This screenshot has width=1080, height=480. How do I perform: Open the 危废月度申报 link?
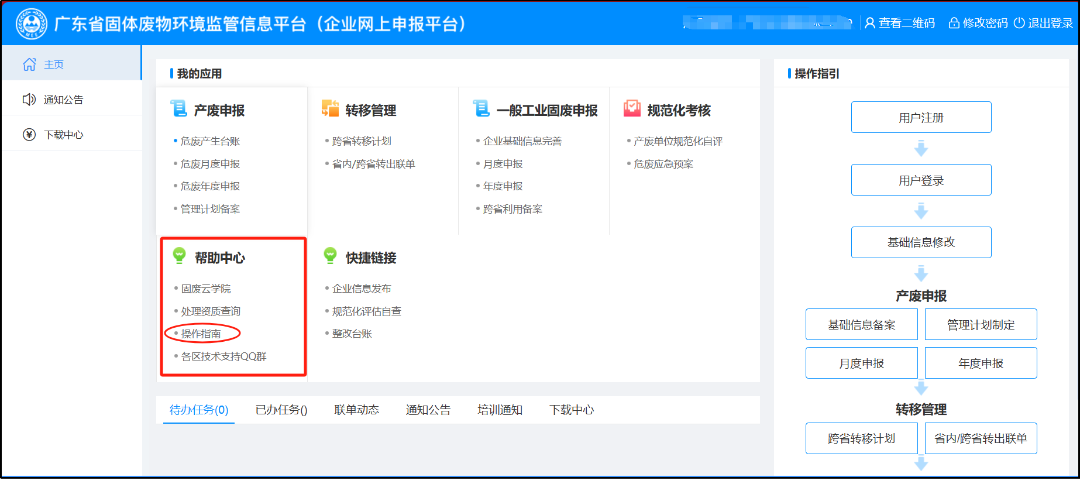point(210,164)
